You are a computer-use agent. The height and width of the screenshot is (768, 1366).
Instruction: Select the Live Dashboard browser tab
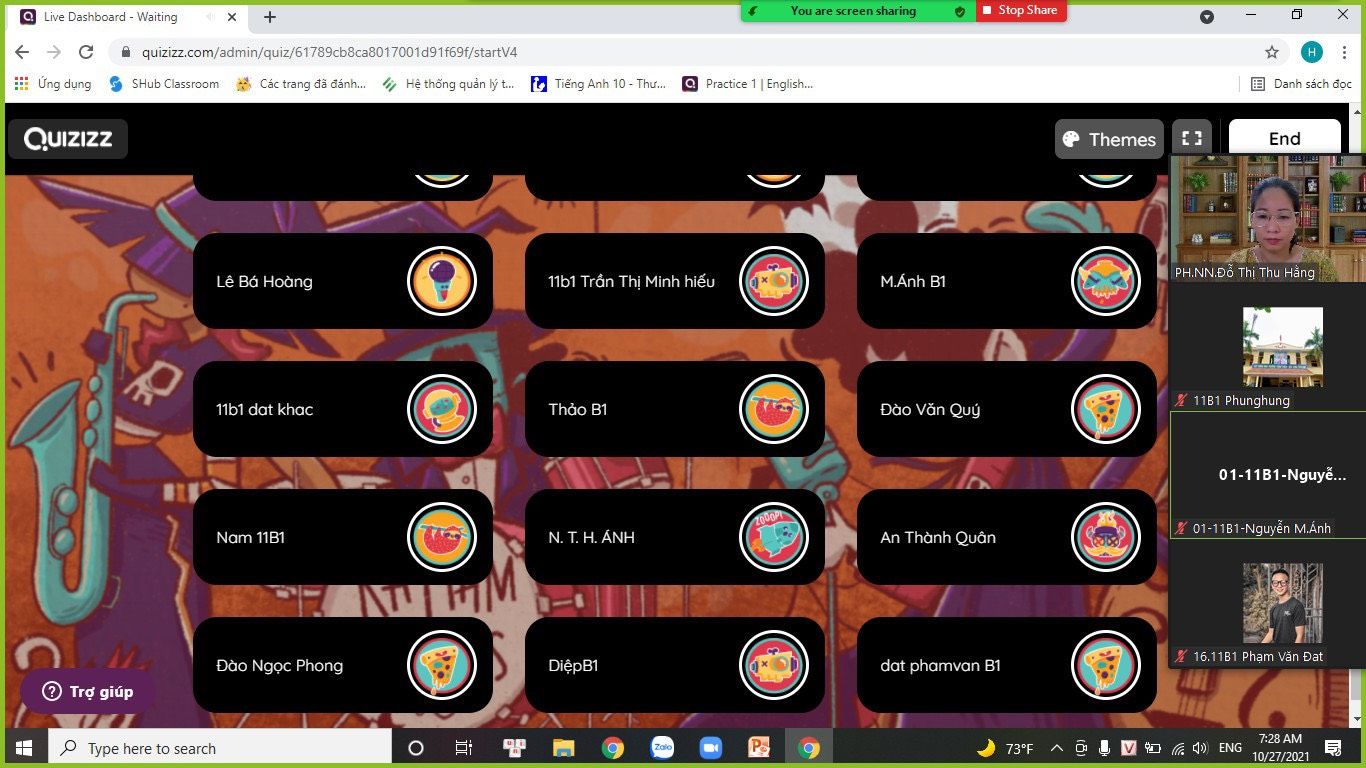pos(120,17)
